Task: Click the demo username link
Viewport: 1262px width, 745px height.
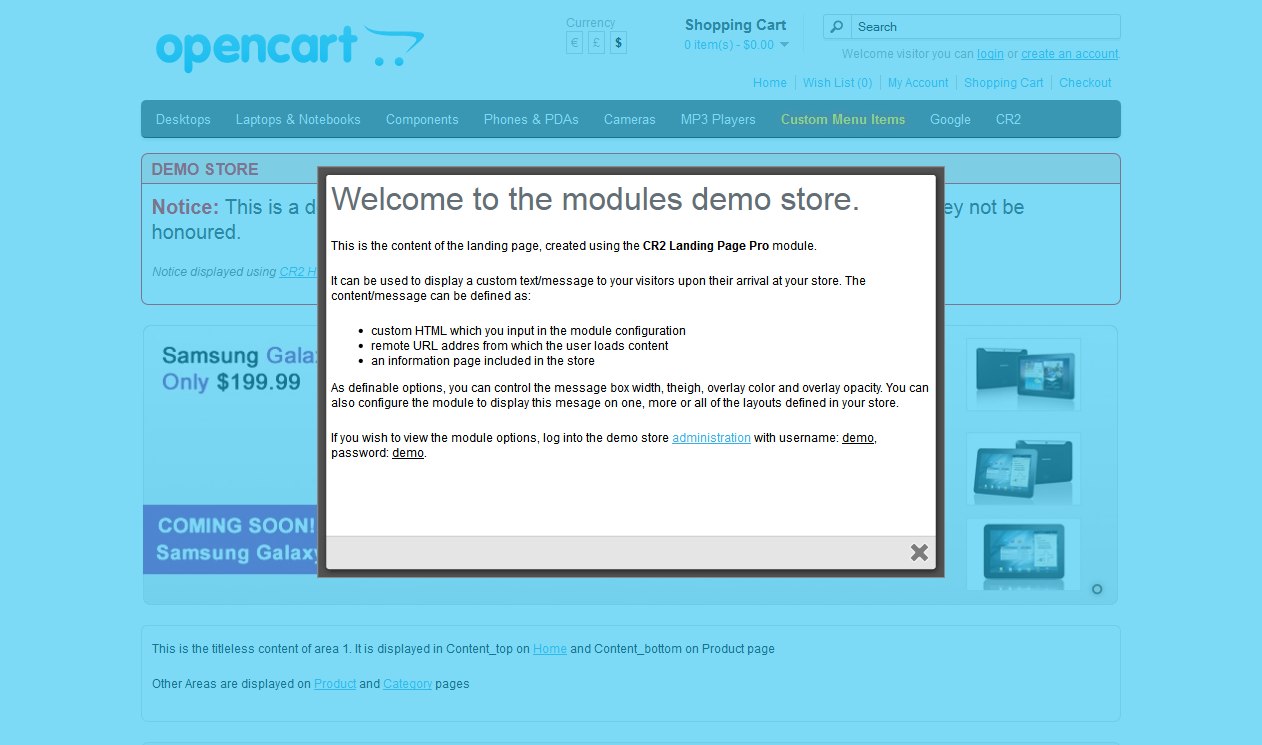Action: tap(859, 438)
